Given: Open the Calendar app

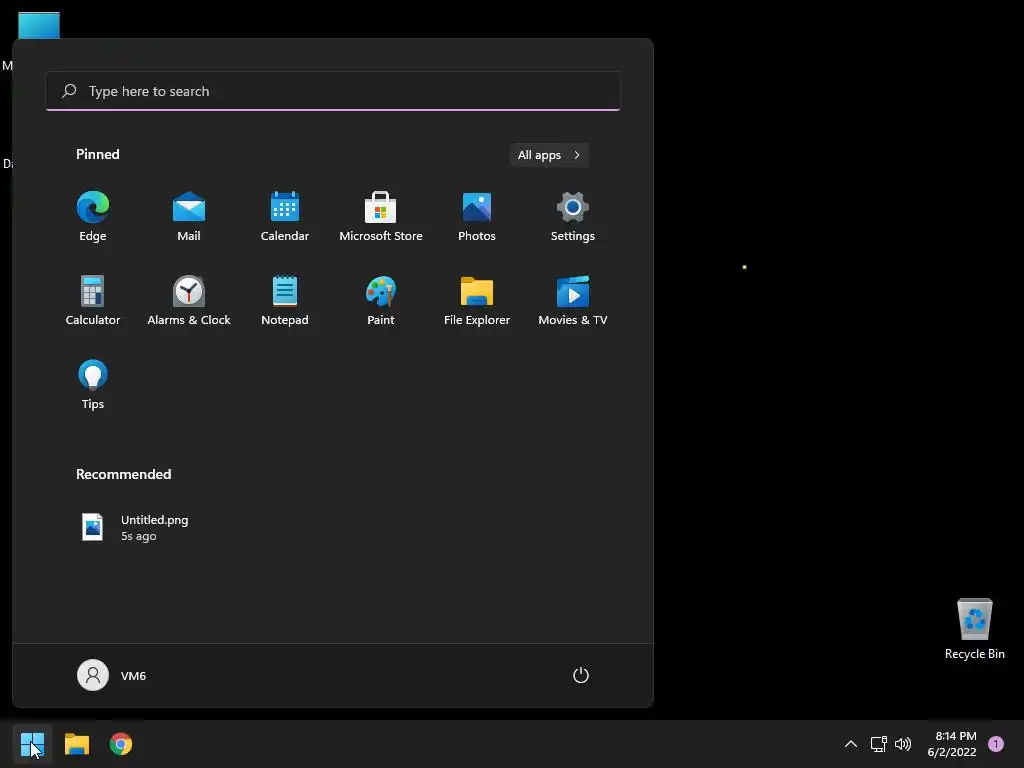Looking at the screenshot, I should (x=285, y=217).
